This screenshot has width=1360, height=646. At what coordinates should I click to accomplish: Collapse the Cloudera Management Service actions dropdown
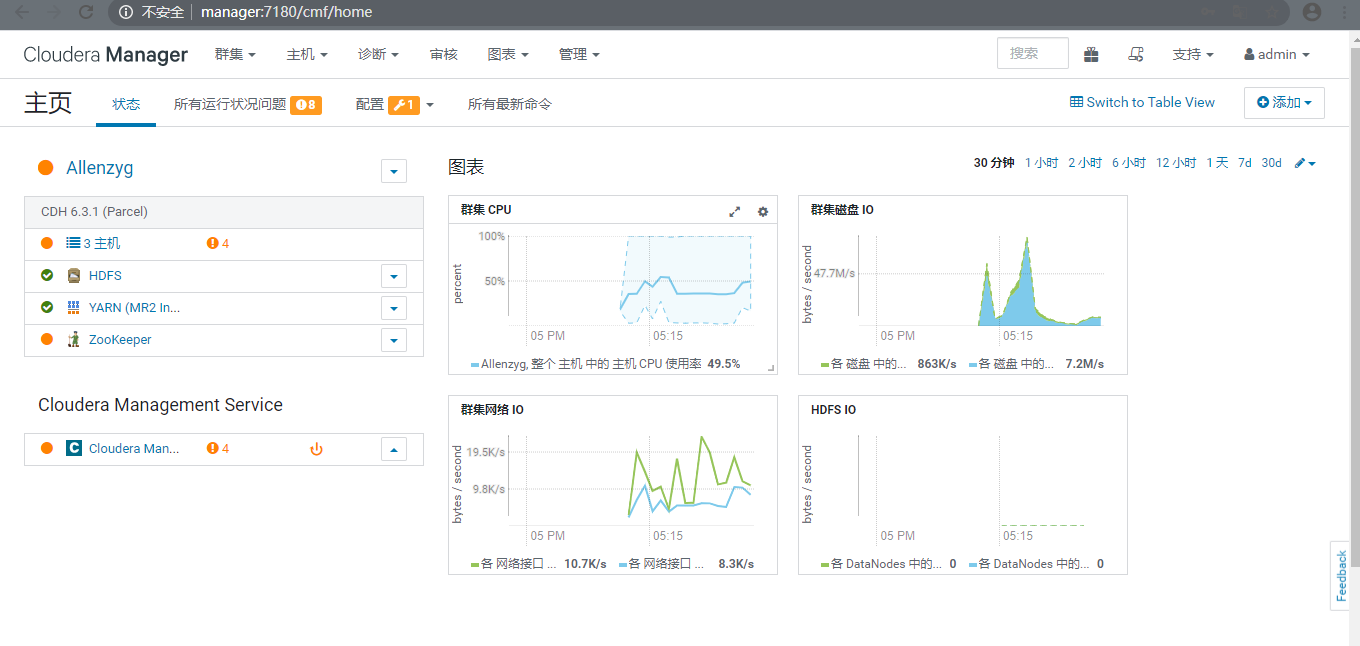(x=393, y=448)
